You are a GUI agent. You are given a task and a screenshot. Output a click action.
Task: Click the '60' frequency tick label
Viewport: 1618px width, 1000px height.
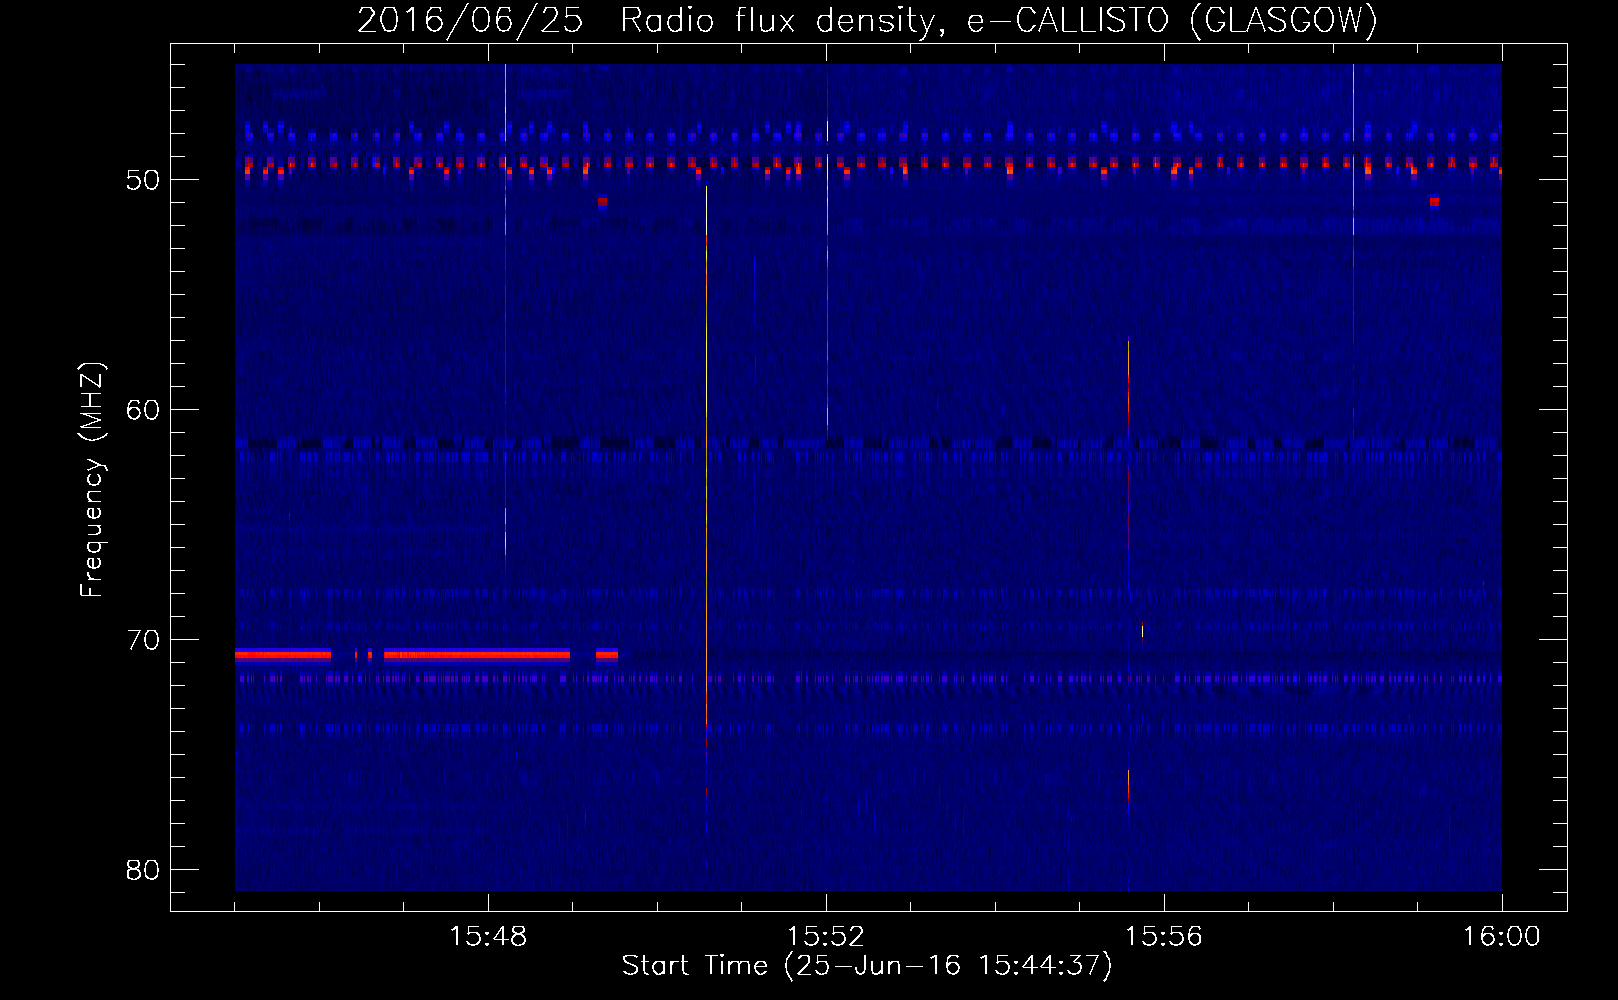[x=142, y=410]
